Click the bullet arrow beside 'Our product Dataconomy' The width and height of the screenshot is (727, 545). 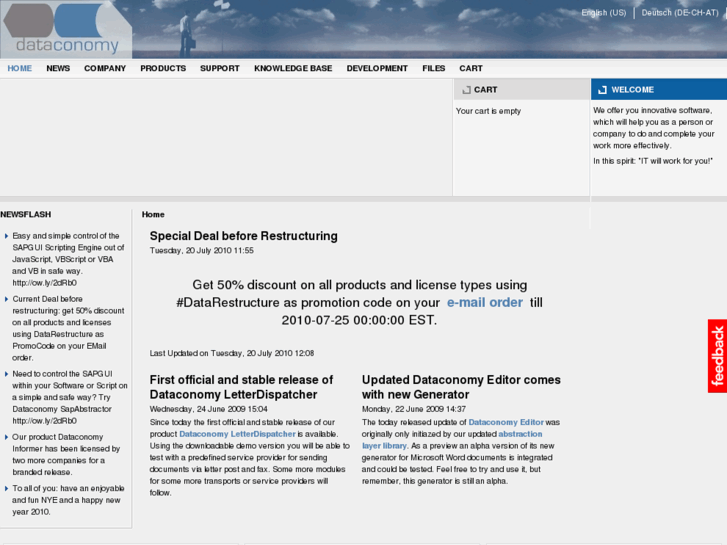click(x=6, y=437)
